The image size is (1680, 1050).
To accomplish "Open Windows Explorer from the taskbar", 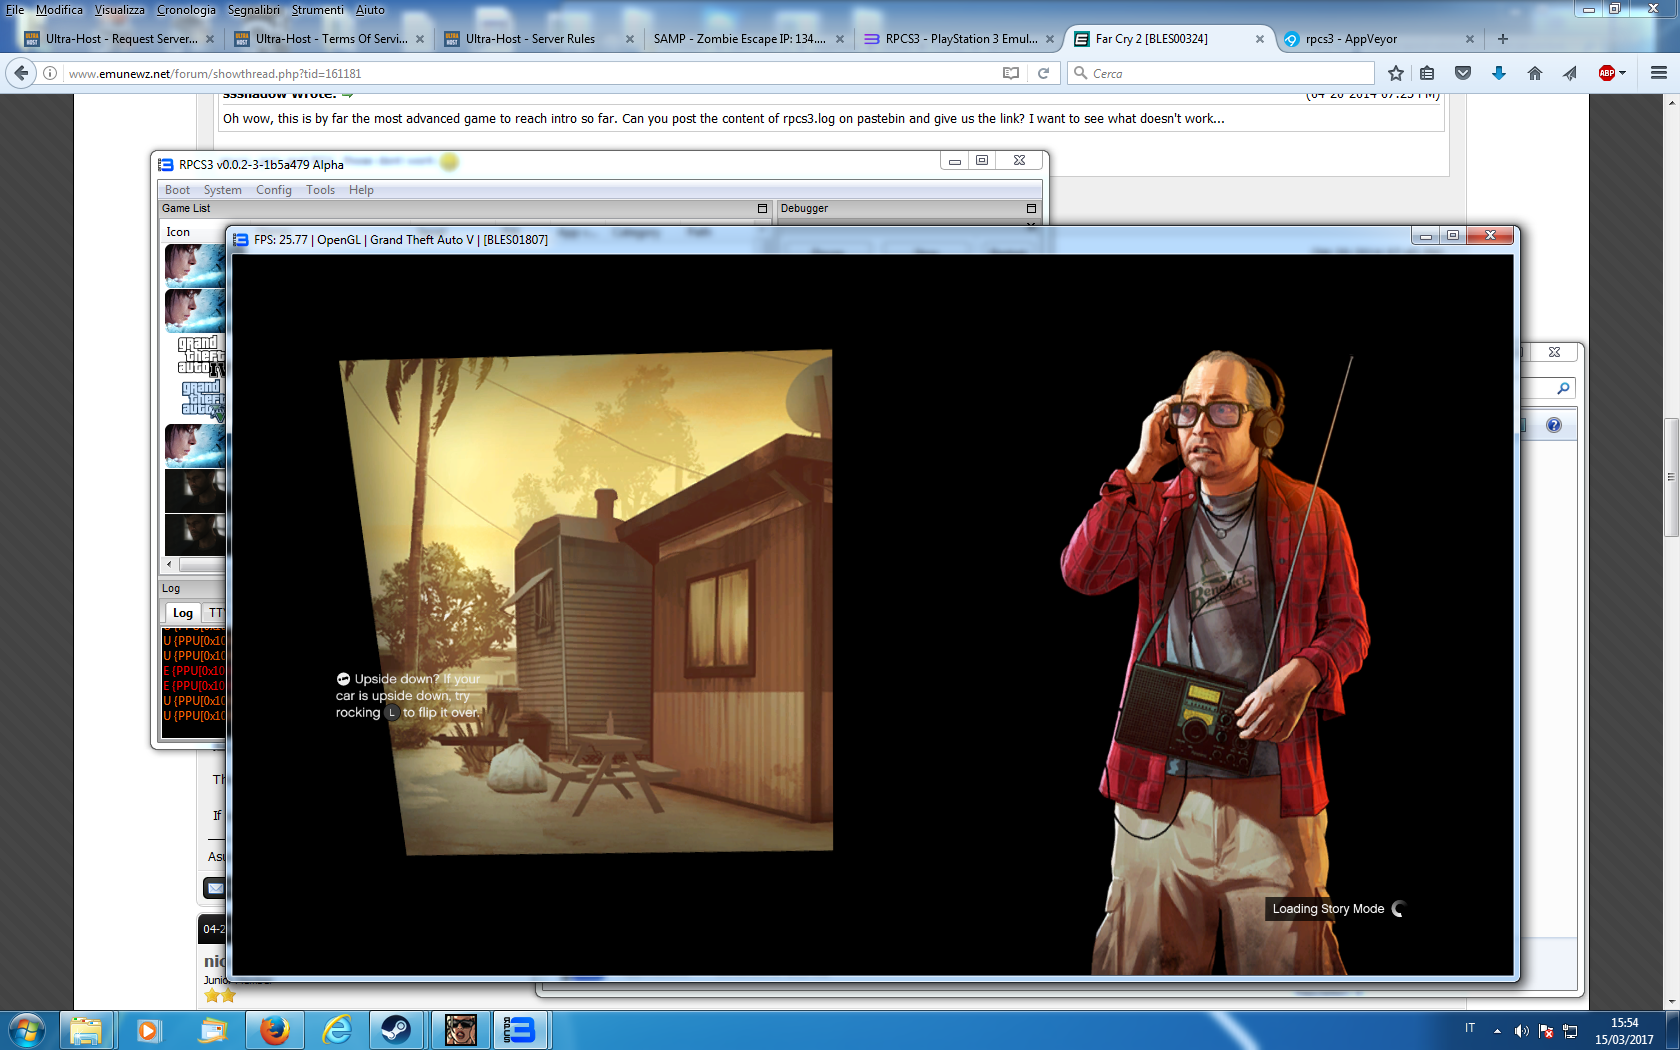I will tap(86, 1030).
